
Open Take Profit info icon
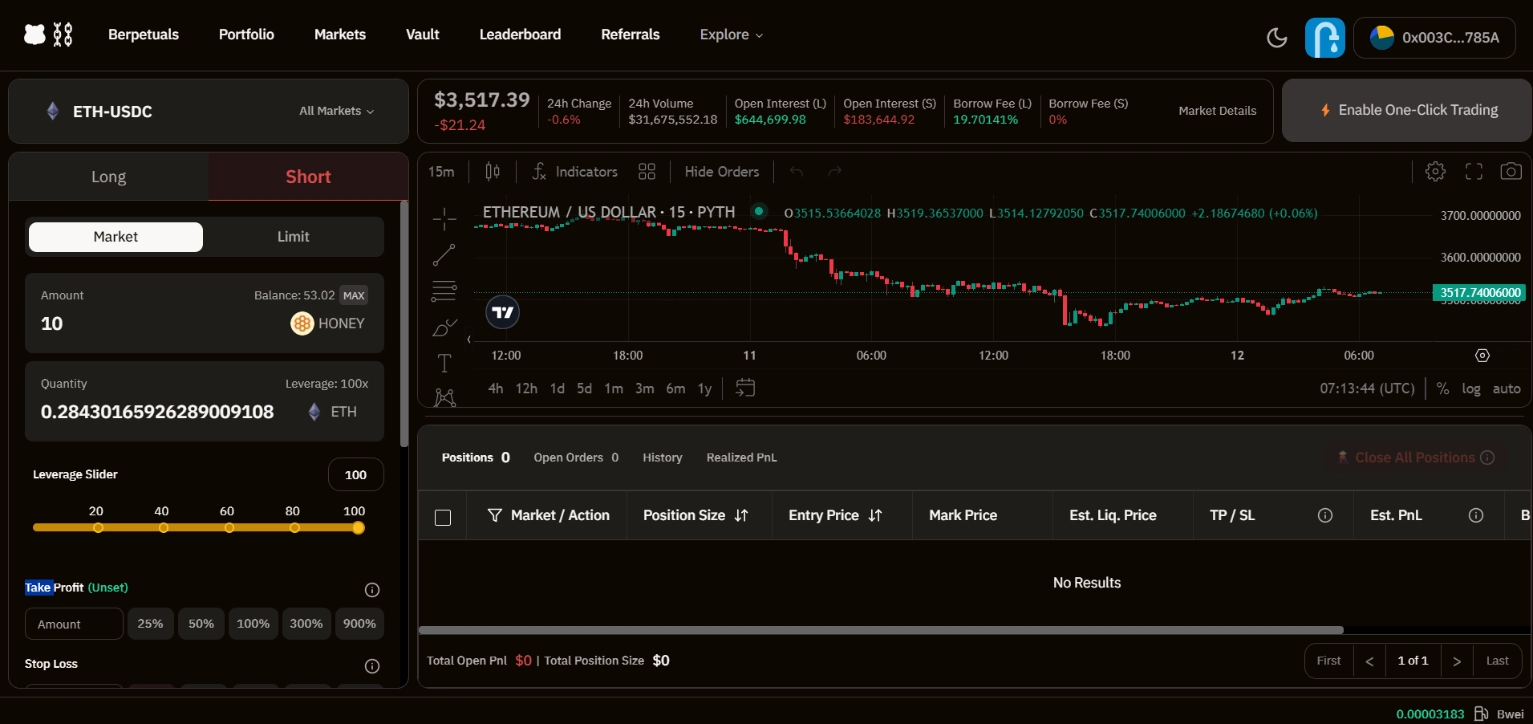pos(372,590)
